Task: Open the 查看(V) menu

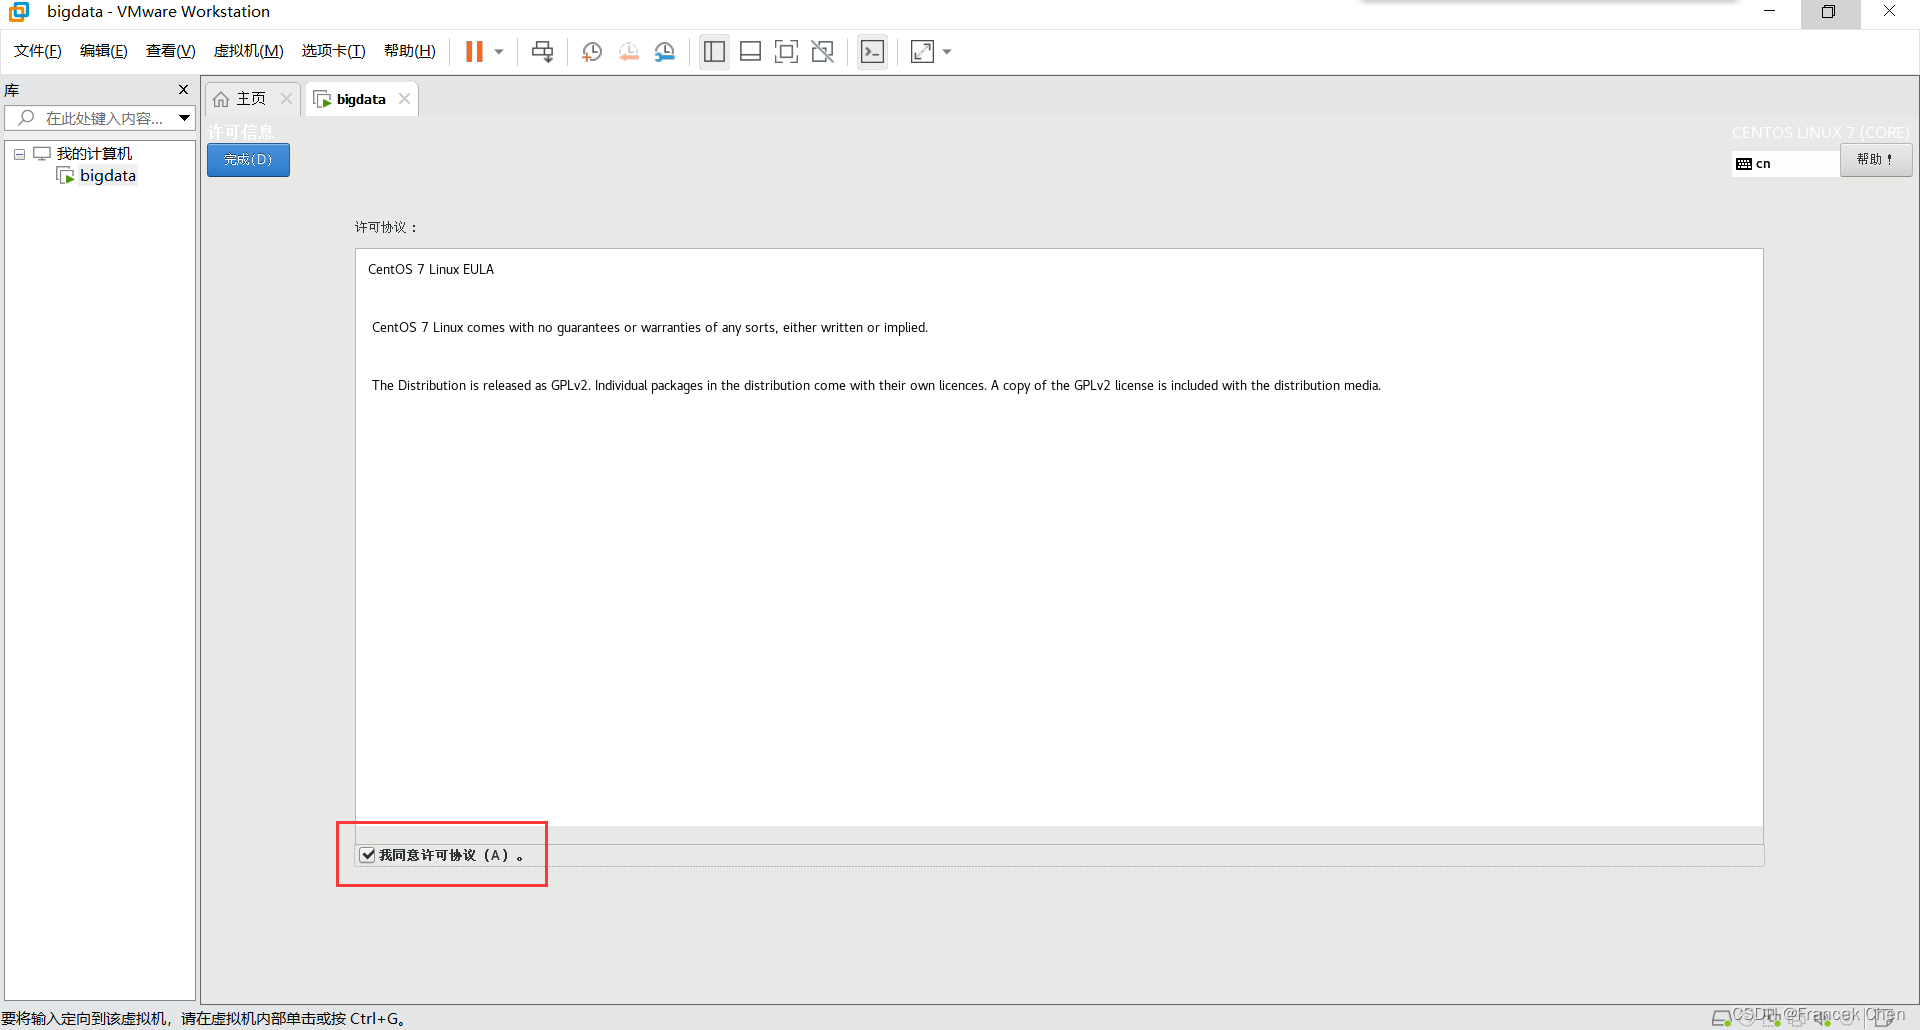Action: pyautogui.click(x=171, y=51)
